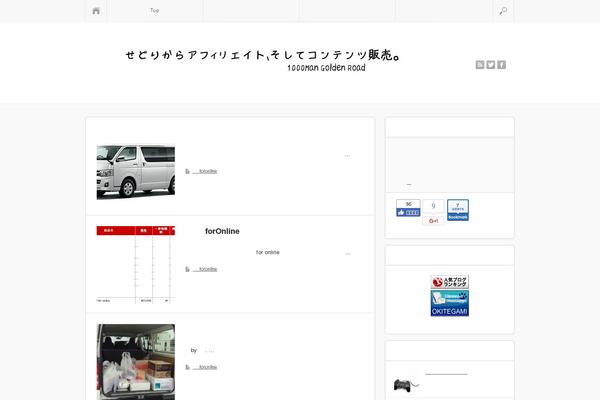
Task: Click folder icon under forOnline post
Action: click(188, 269)
